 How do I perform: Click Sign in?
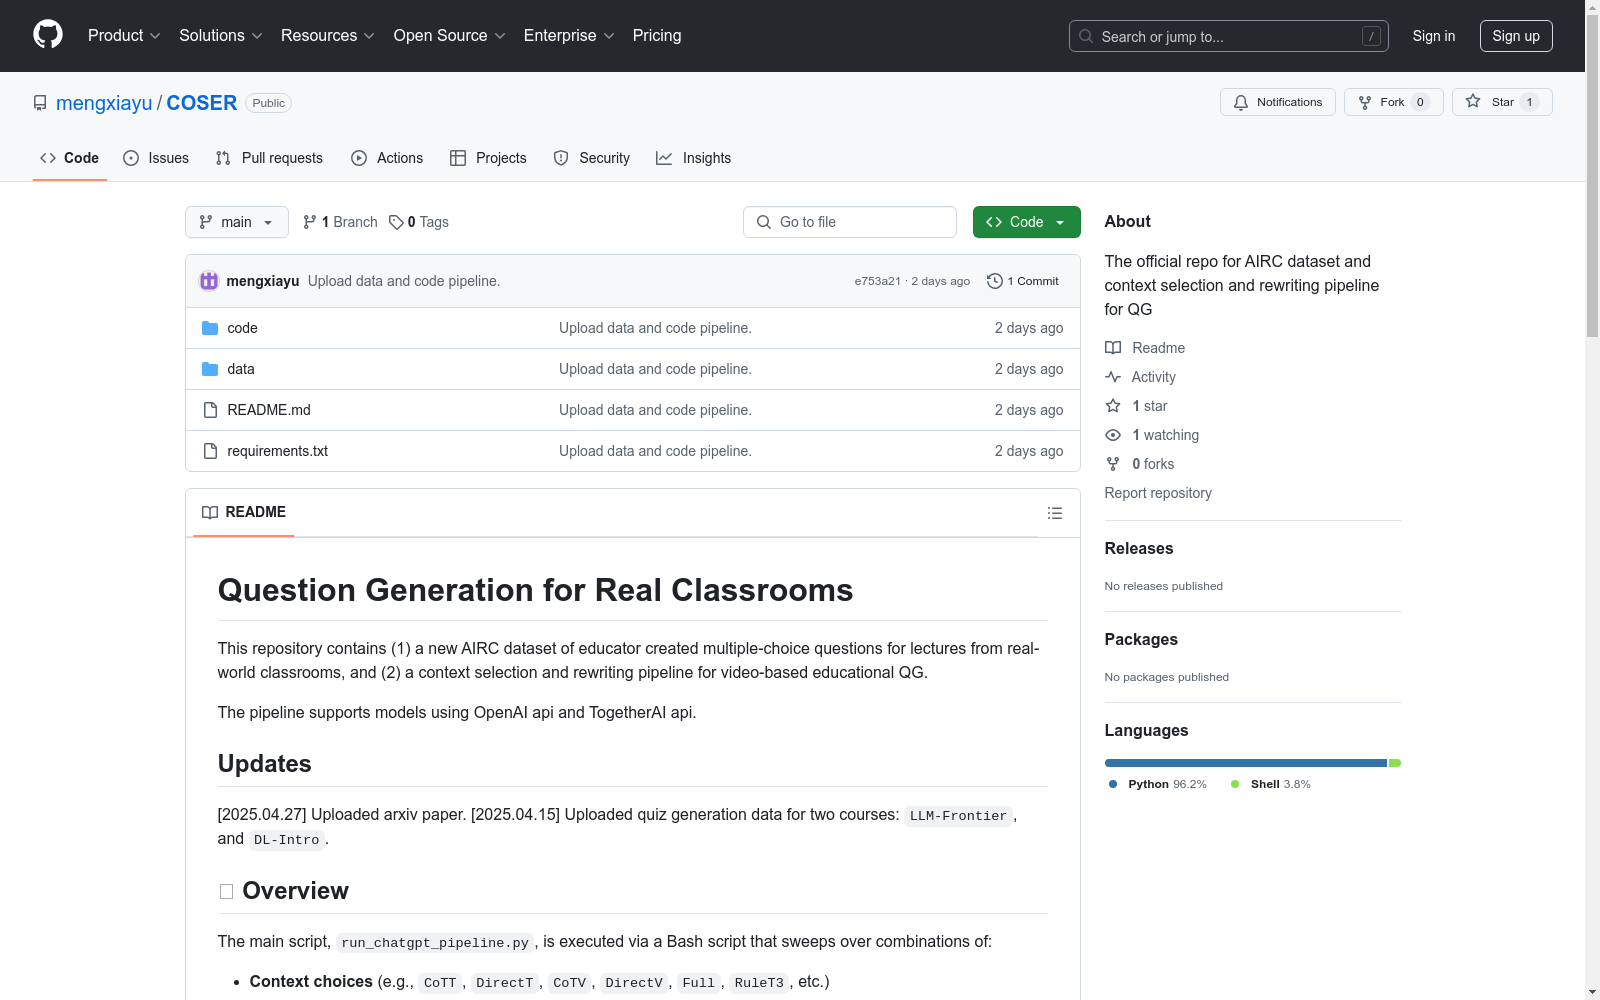point(1434,36)
